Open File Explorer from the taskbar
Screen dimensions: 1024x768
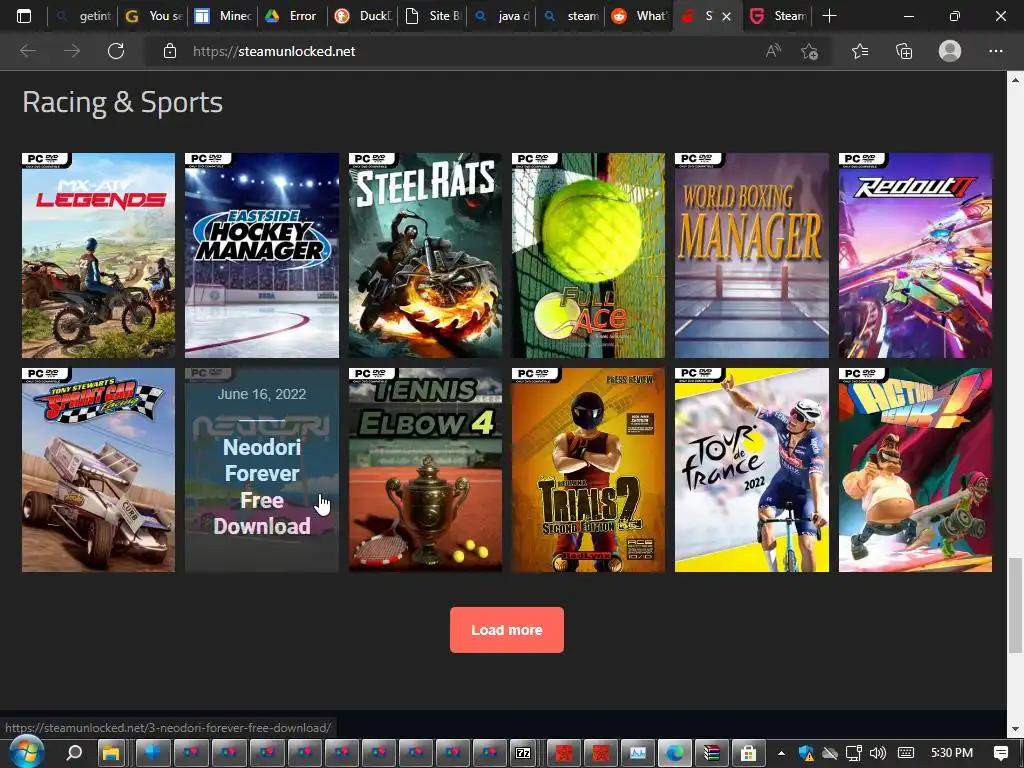click(x=112, y=753)
